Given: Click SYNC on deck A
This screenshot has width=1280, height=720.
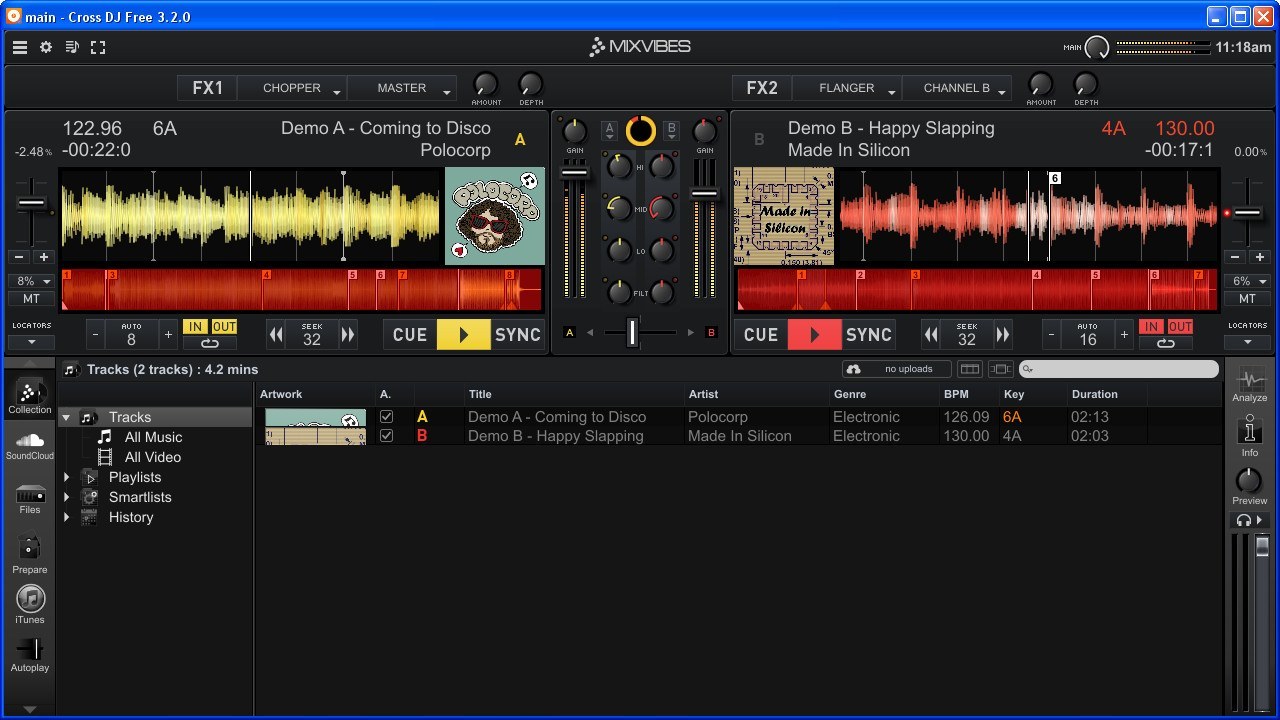Looking at the screenshot, I should click(518, 335).
